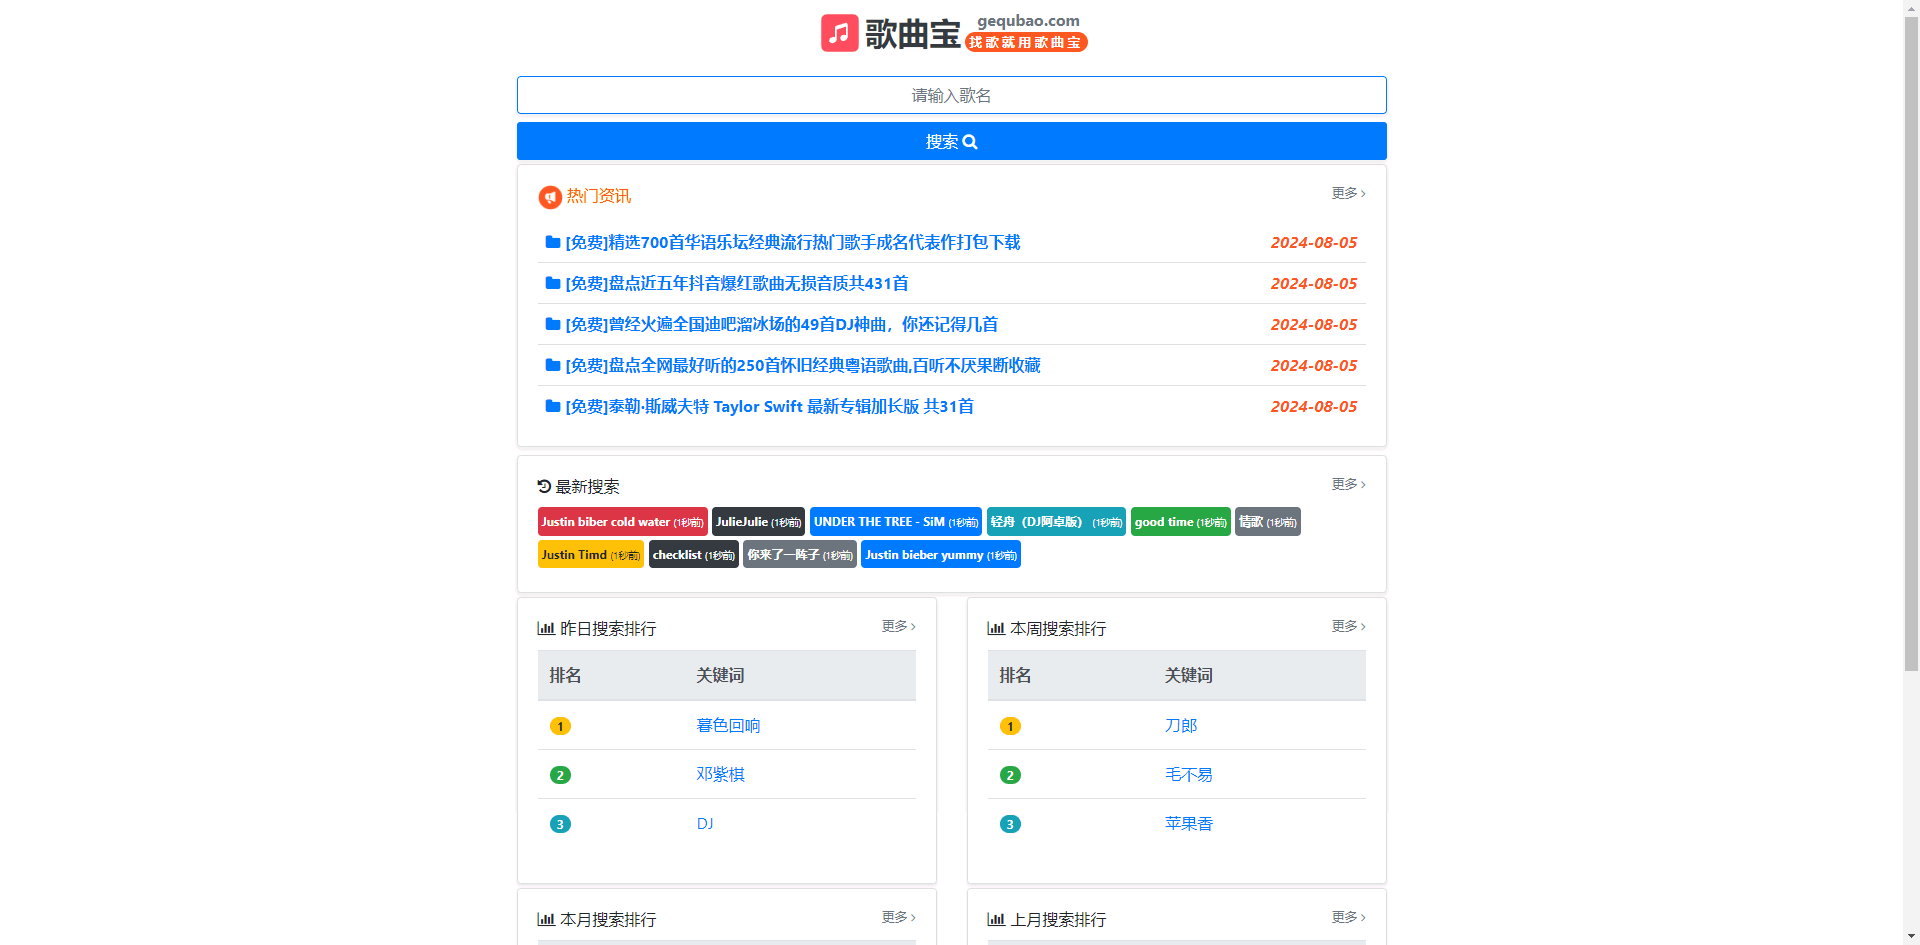1920x945 pixels.
Task: Select the 轻舟 (DJ阿卓版) tag
Action: (x=1056, y=522)
